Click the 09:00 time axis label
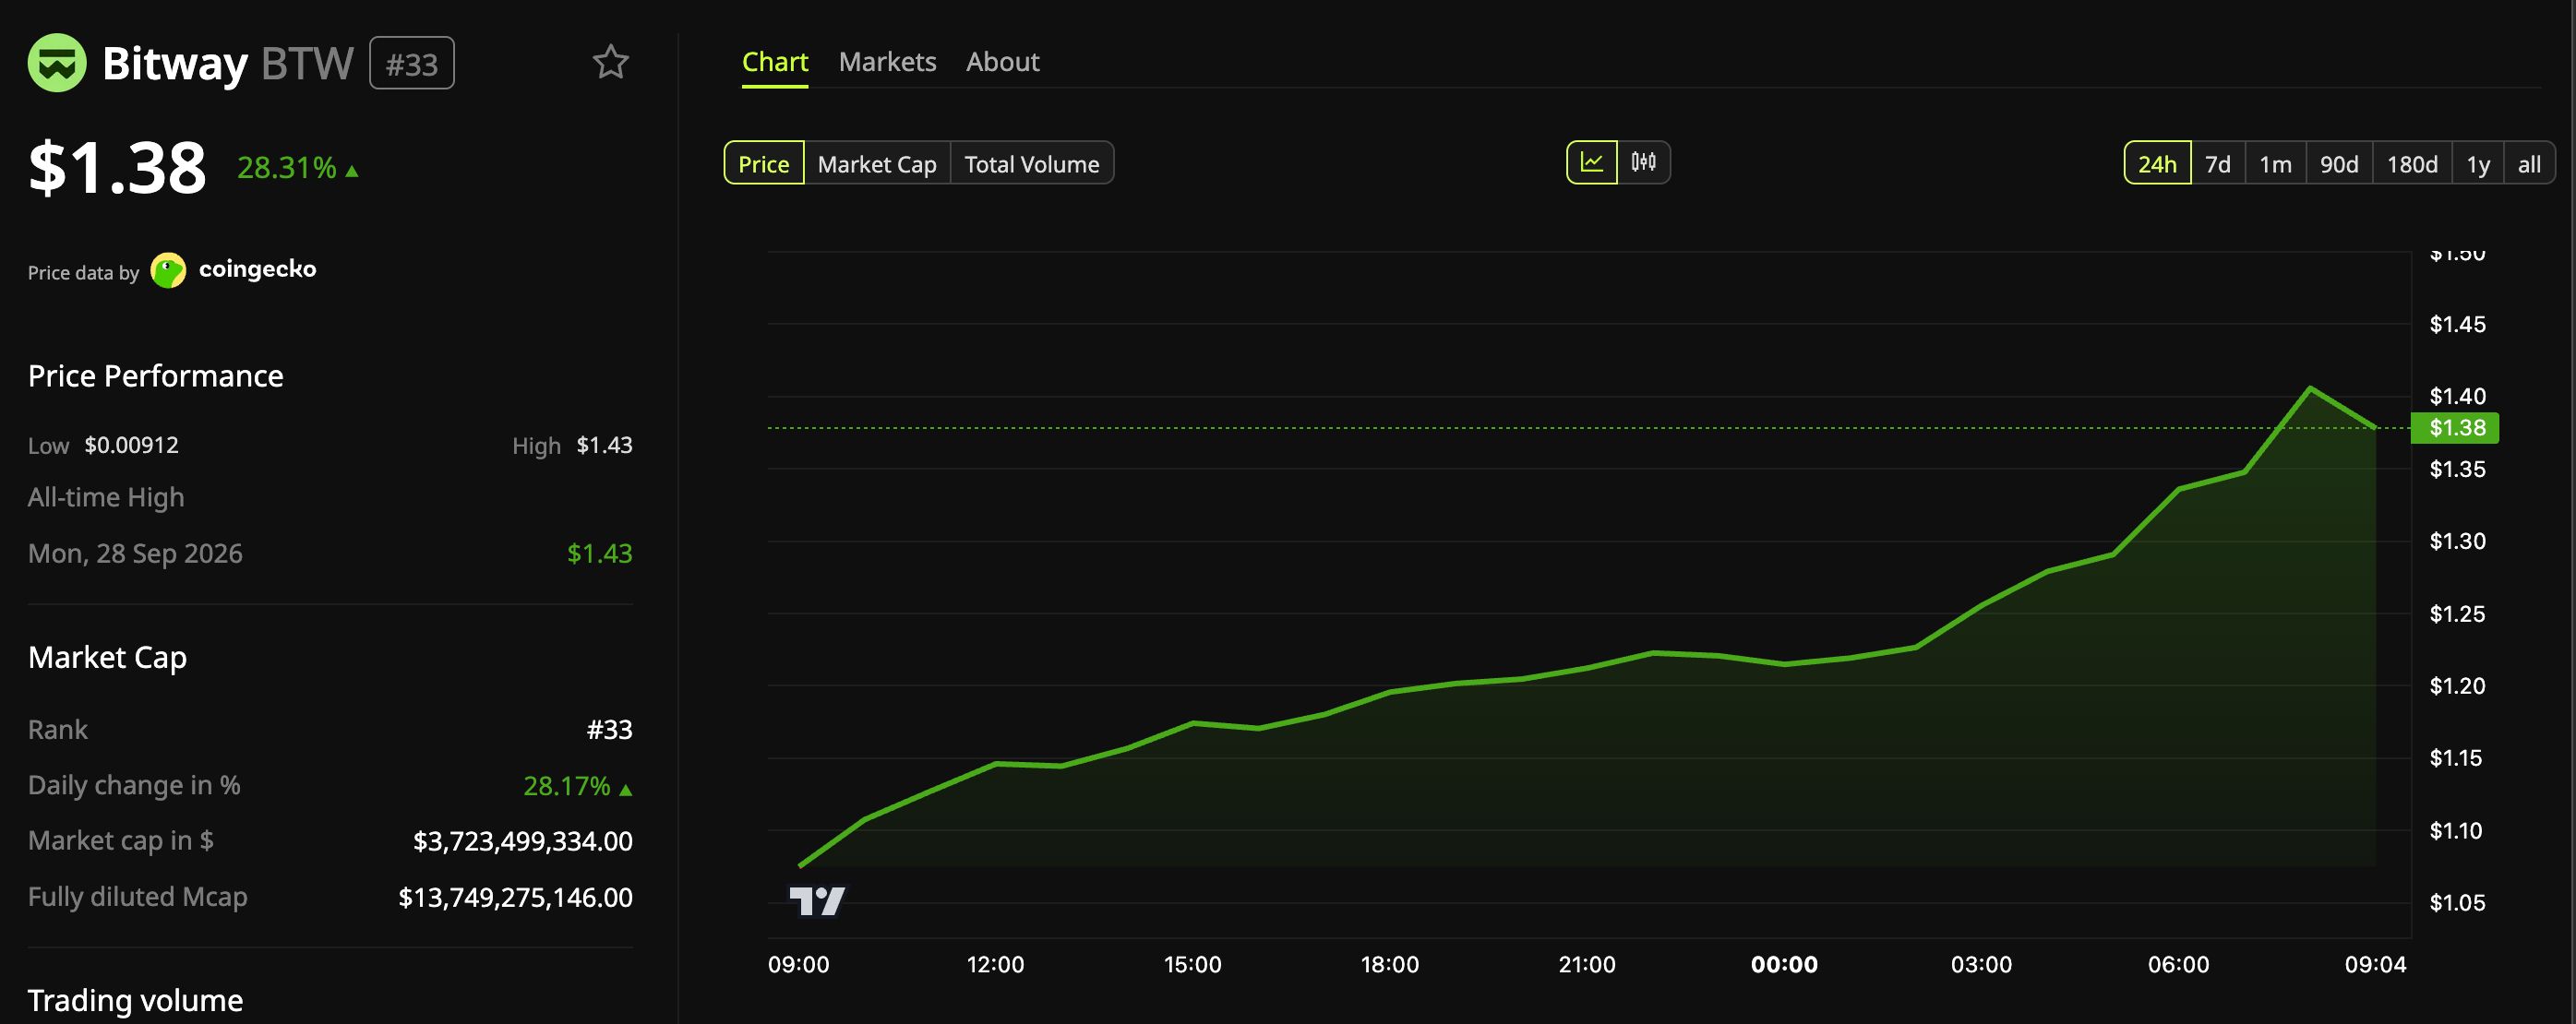The height and width of the screenshot is (1024, 2576). tap(798, 964)
